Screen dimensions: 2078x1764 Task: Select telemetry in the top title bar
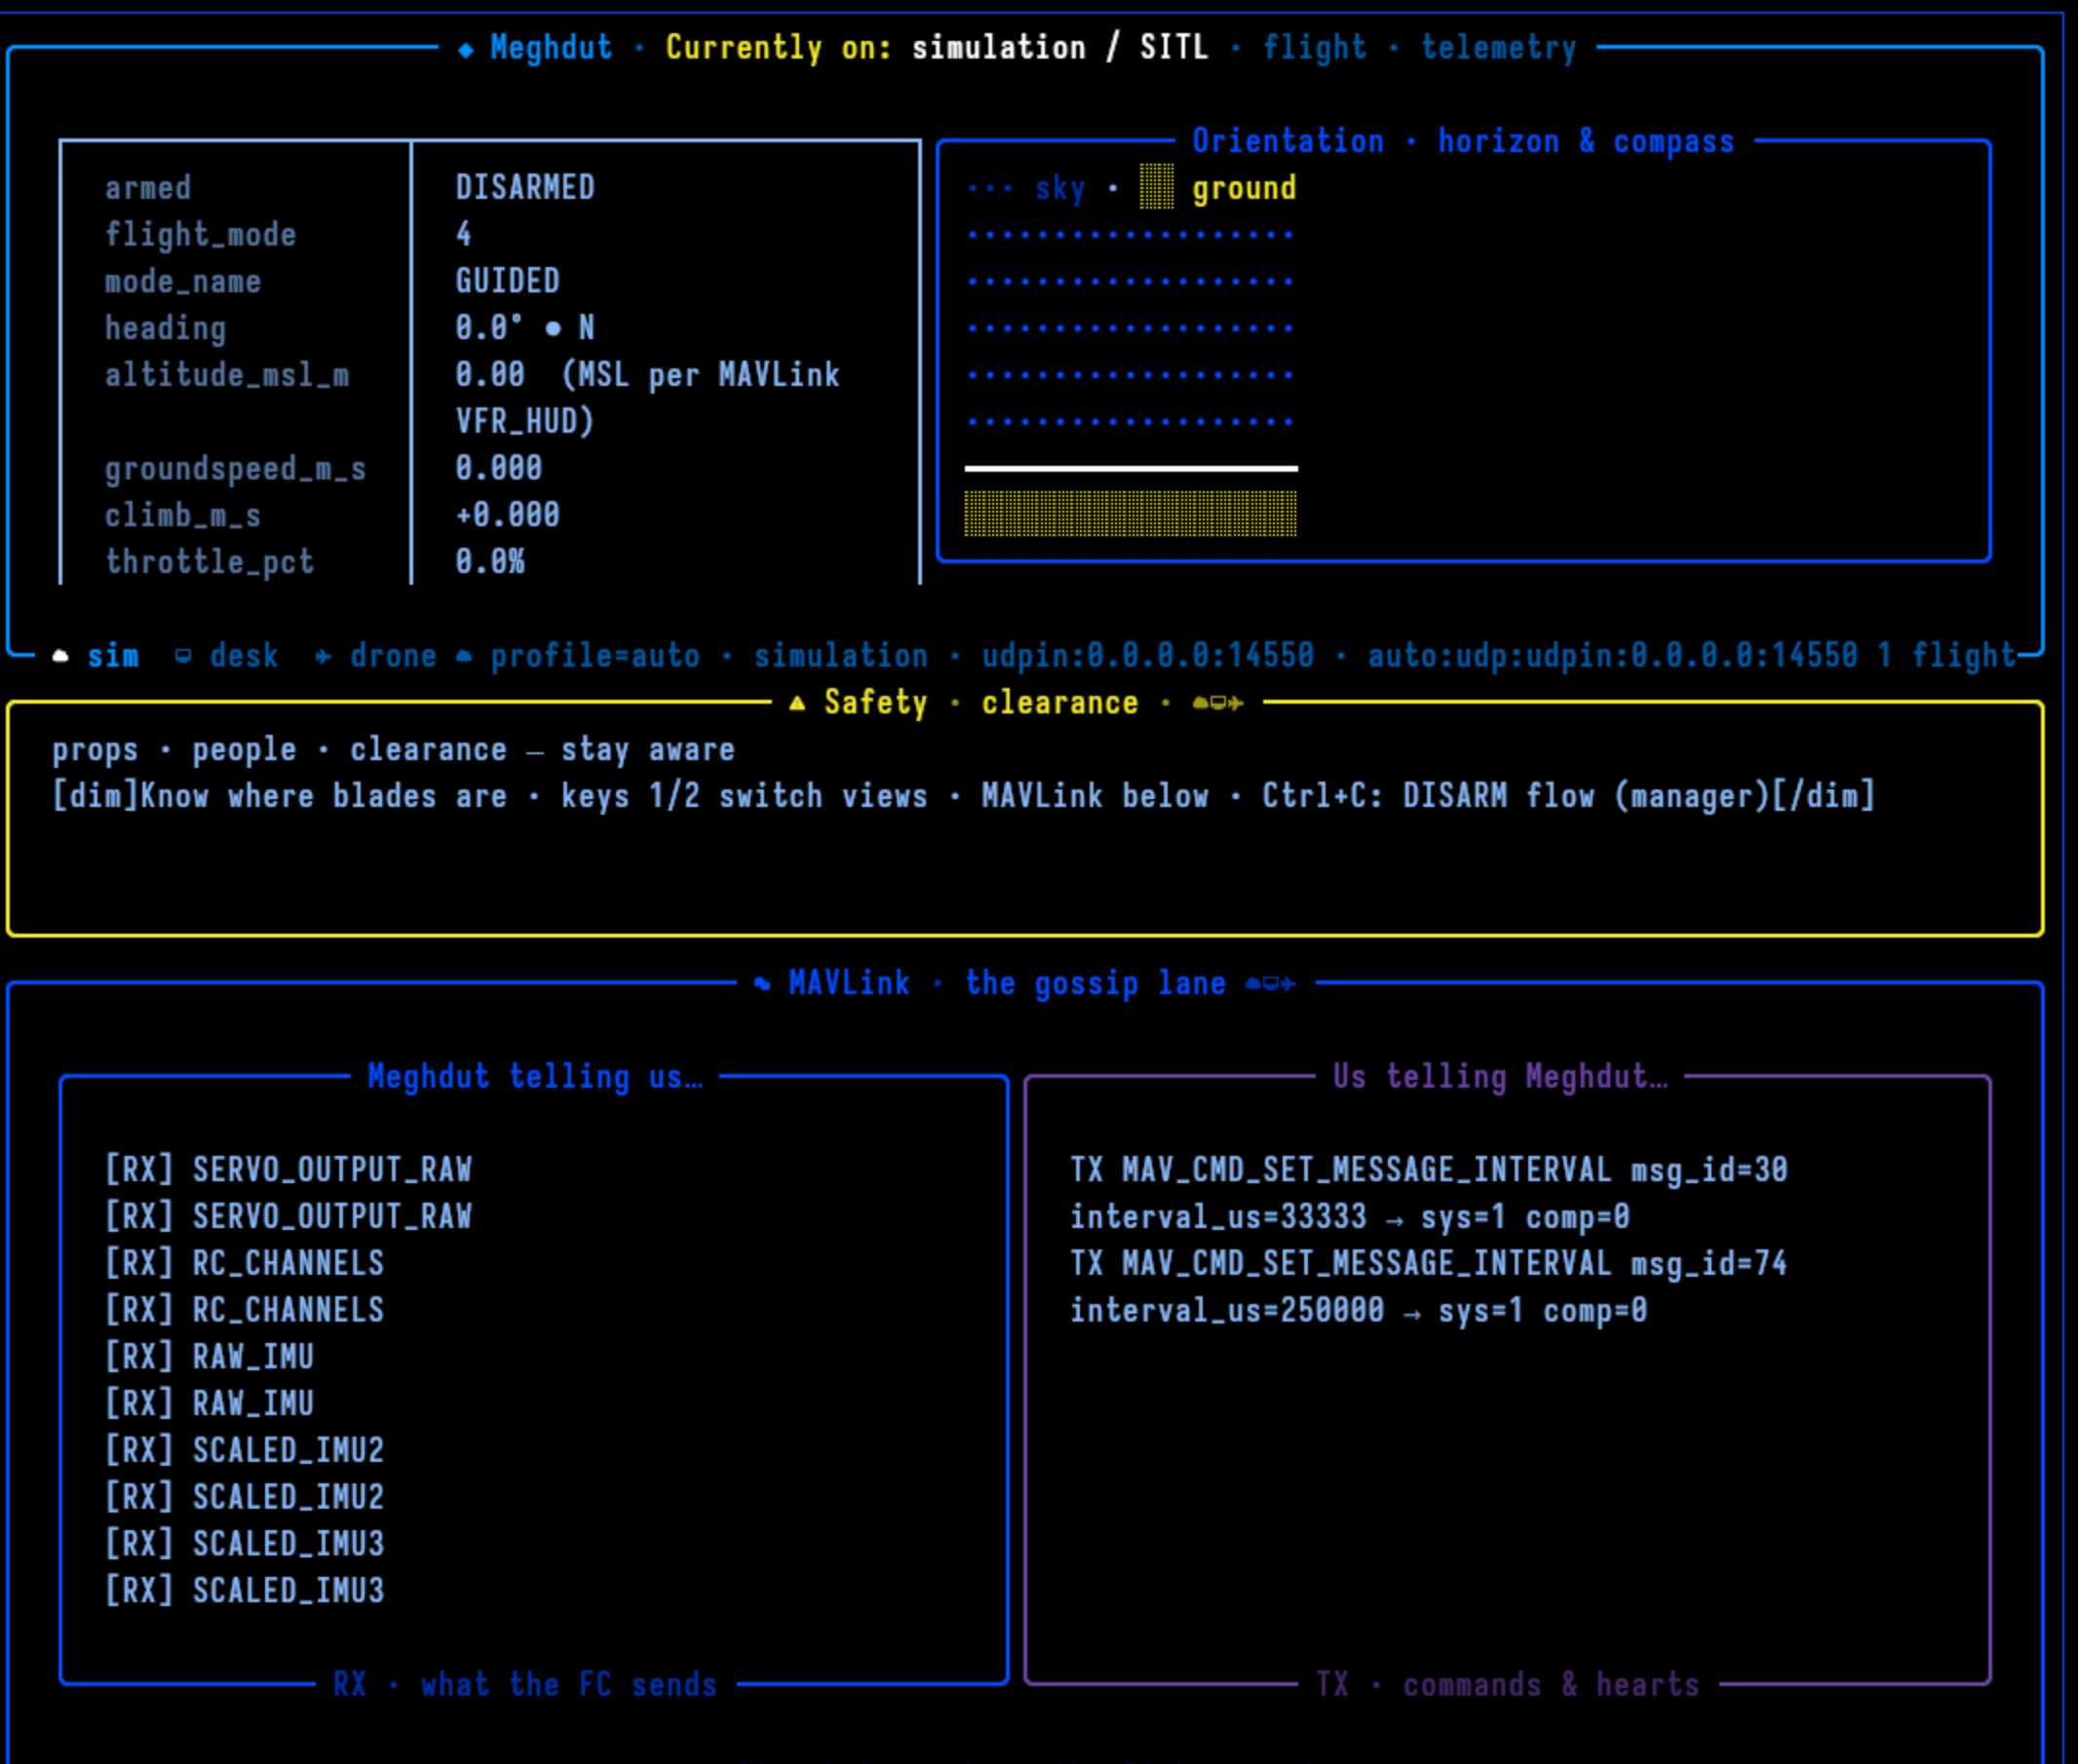tap(1499, 48)
